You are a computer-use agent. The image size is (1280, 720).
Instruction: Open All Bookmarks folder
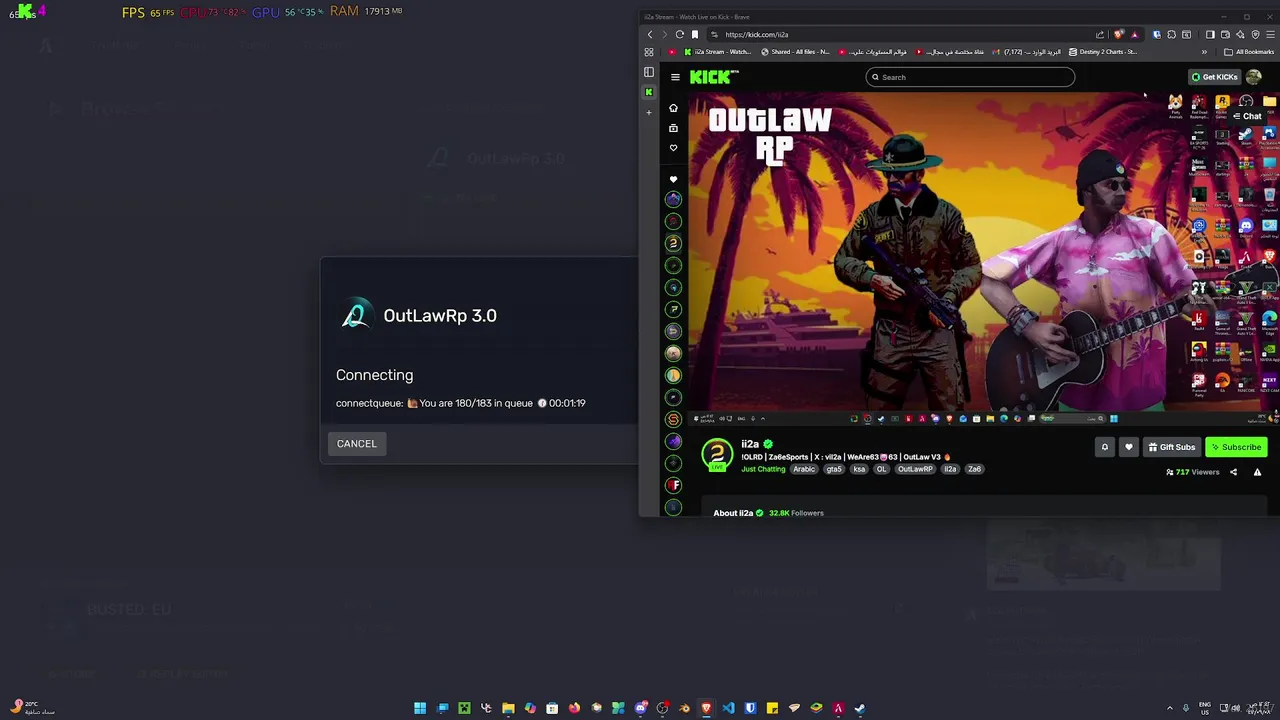pos(1251,52)
